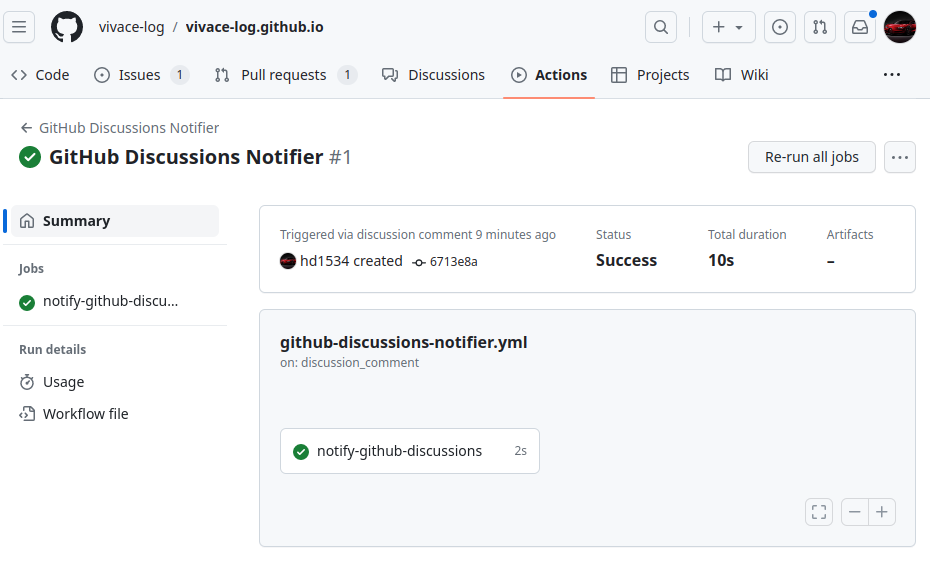930x570 pixels.
Task: Open the issues icon in header
Action: coord(779,27)
